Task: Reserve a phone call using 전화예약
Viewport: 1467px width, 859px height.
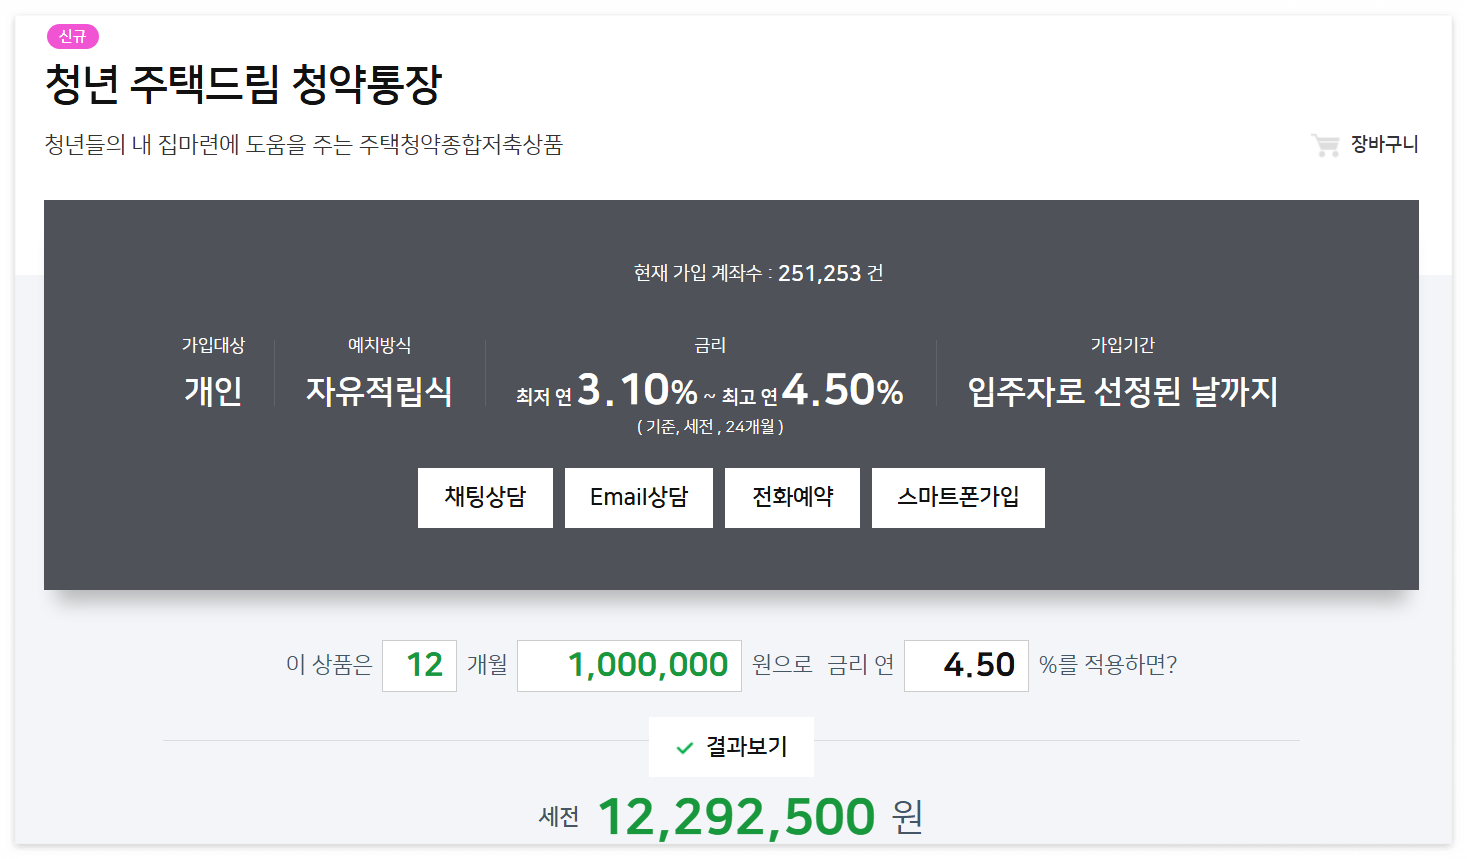Action: click(x=792, y=497)
